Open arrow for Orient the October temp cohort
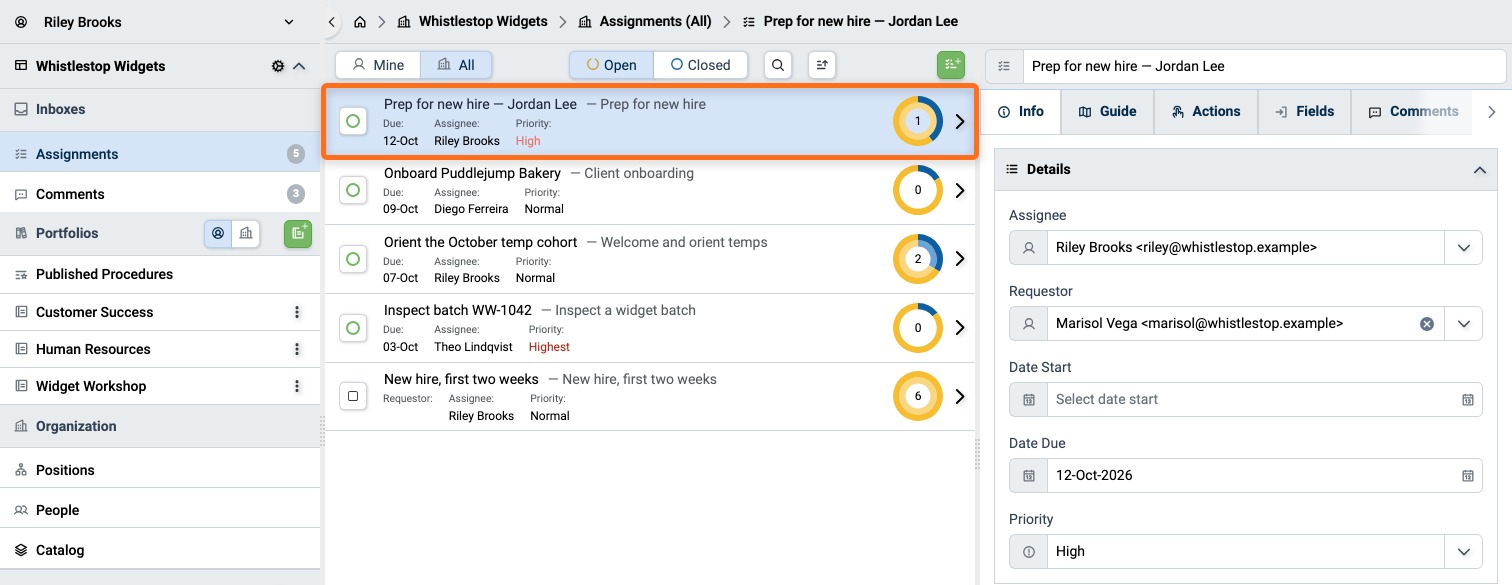1512x585 pixels. (x=960, y=259)
